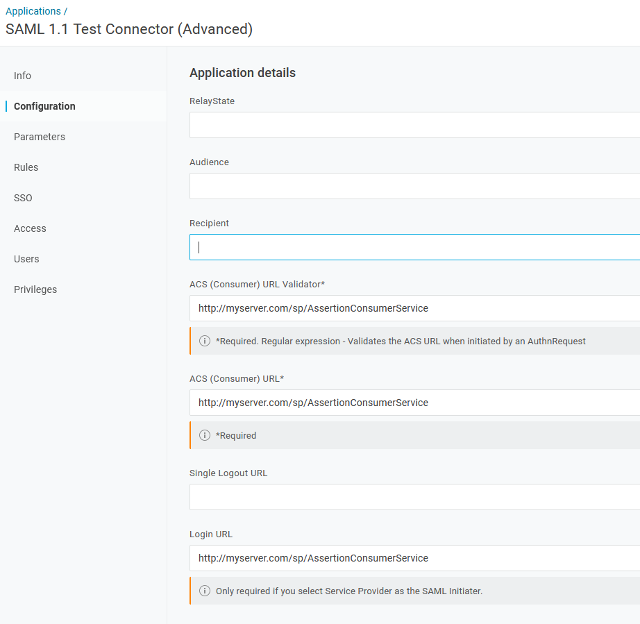640x624 pixels.
Task: Open the Access sidebar section
Action: pyautogui.click(x=30, y=229)
